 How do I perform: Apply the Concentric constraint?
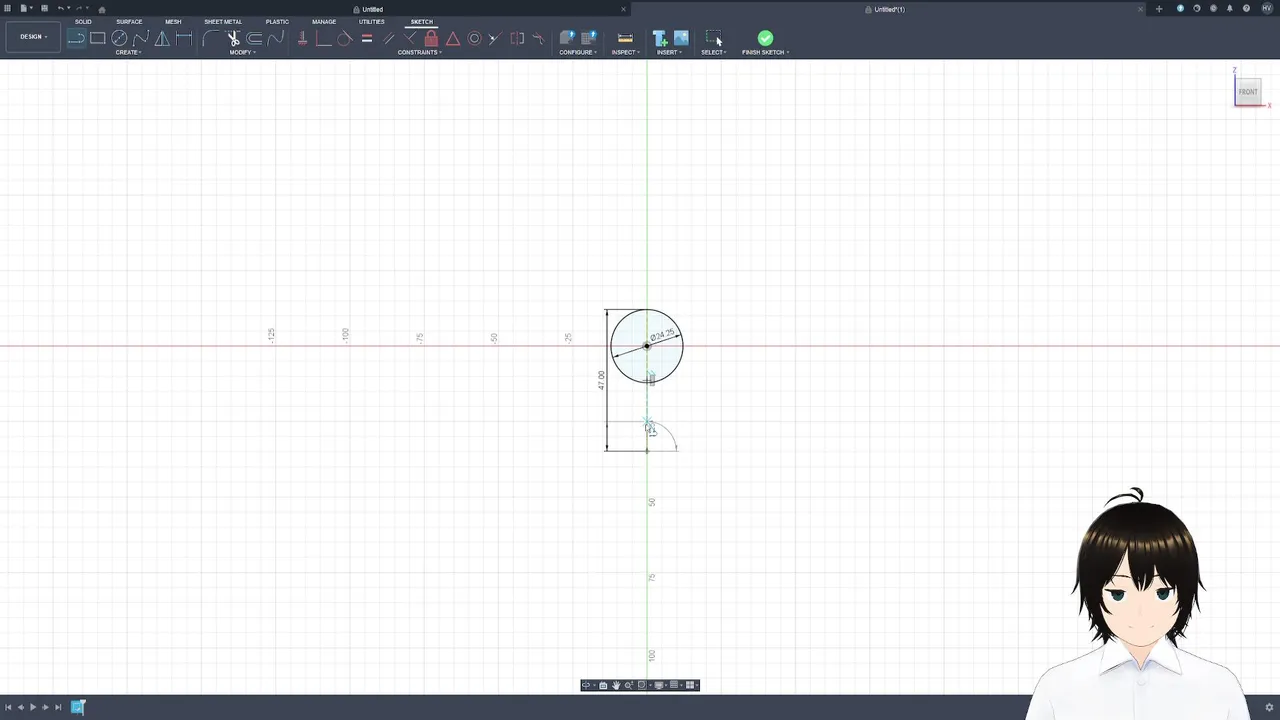click(x=475, y=38)
